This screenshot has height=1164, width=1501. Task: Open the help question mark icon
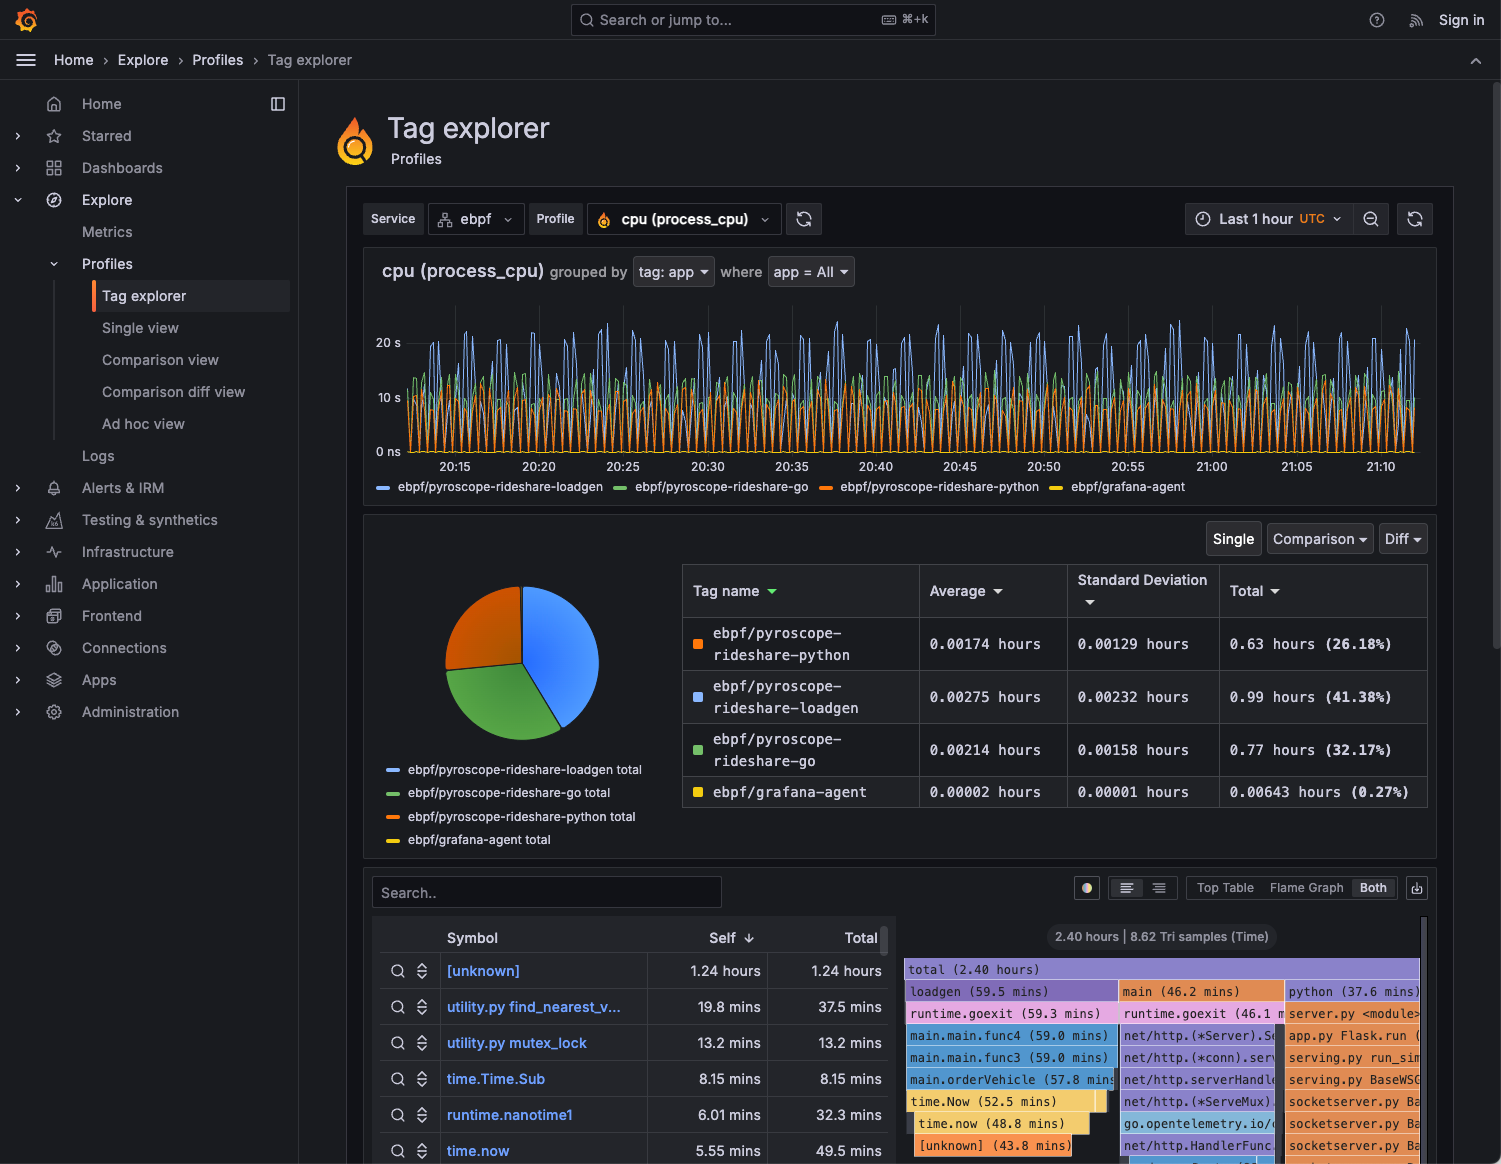1377,20
